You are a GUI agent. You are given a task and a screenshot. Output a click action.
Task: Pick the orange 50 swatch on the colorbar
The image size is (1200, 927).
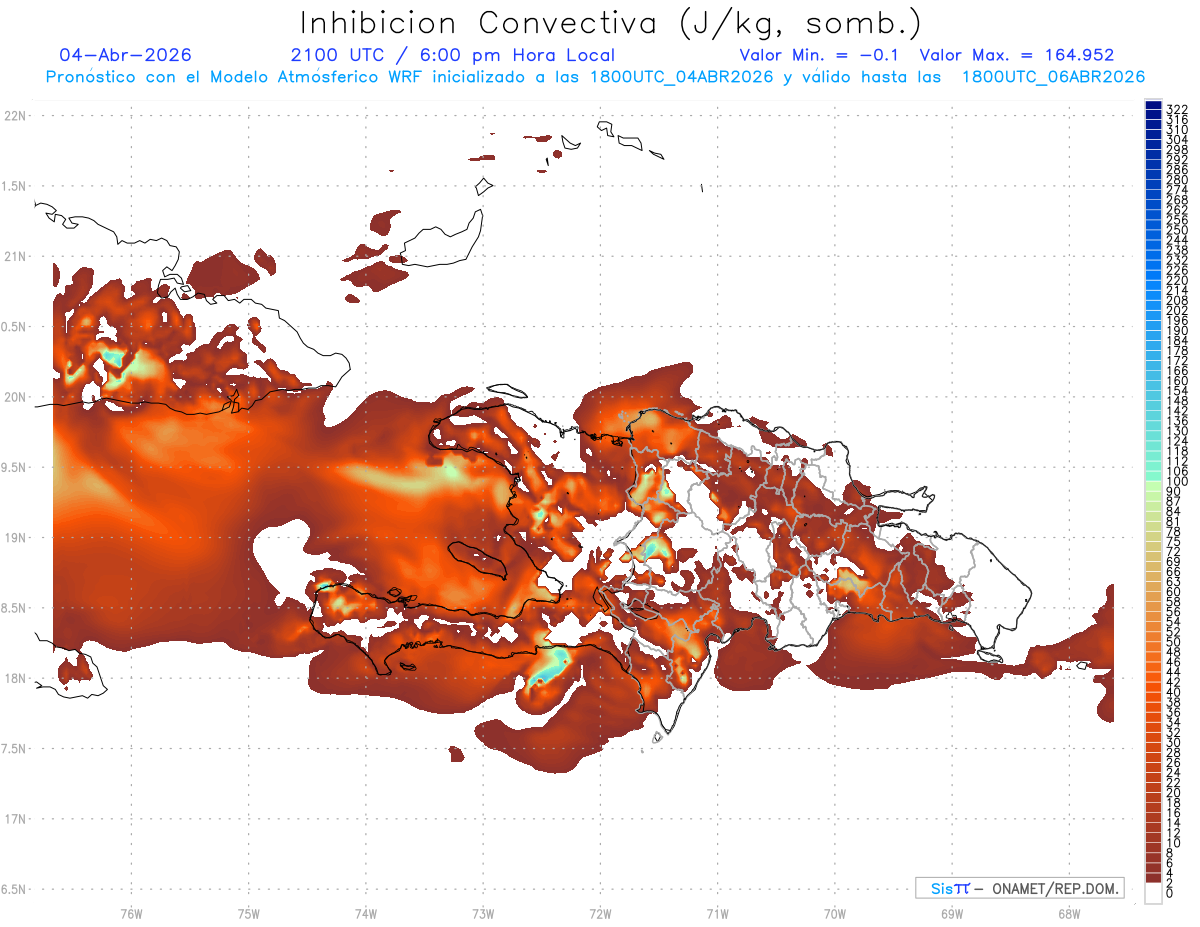coord(1153,643)
